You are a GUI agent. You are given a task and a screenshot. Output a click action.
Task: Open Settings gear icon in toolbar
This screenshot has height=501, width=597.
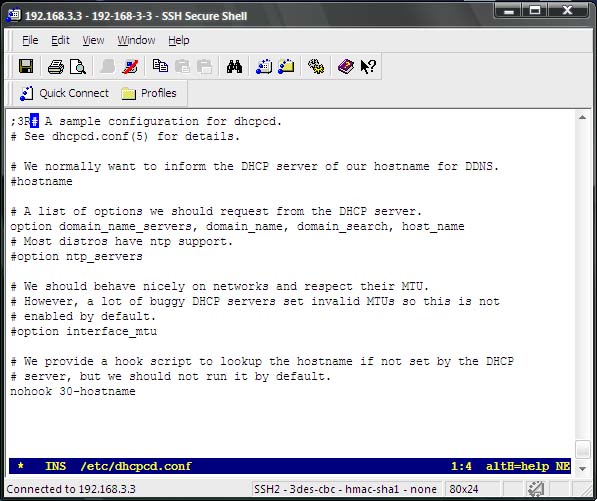coord(316,67)
